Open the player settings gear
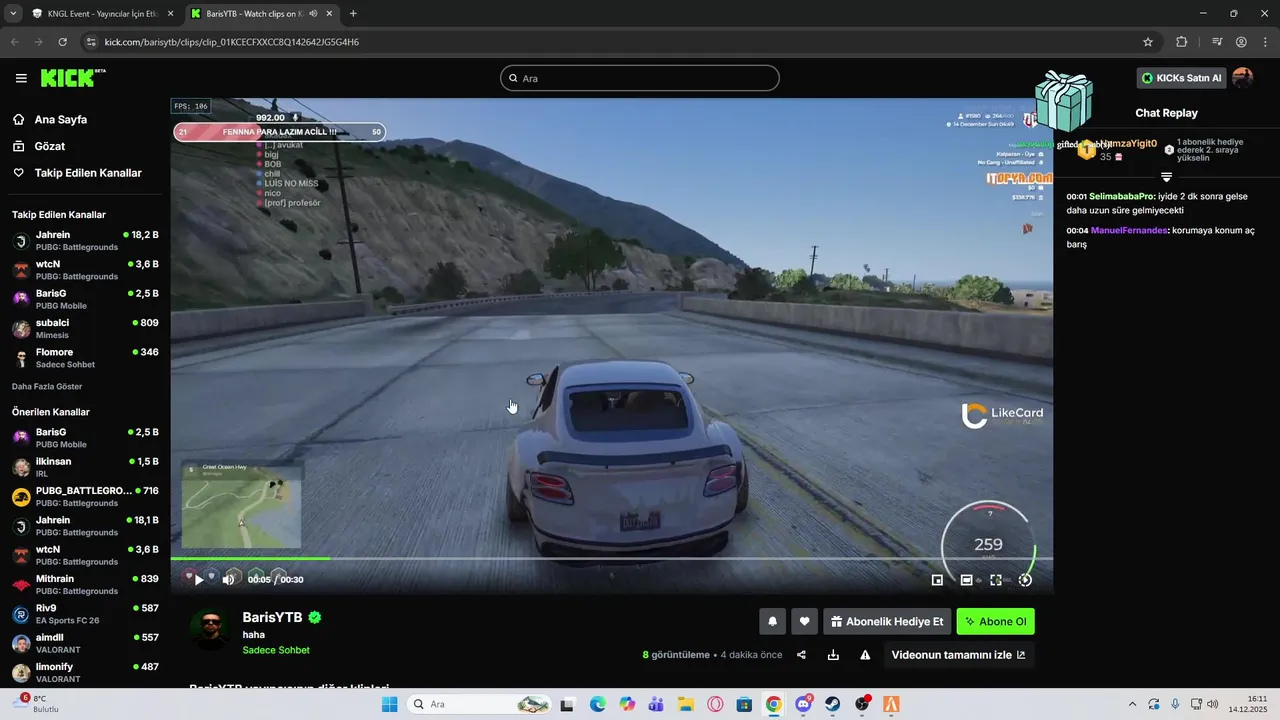 point(1025,580)
